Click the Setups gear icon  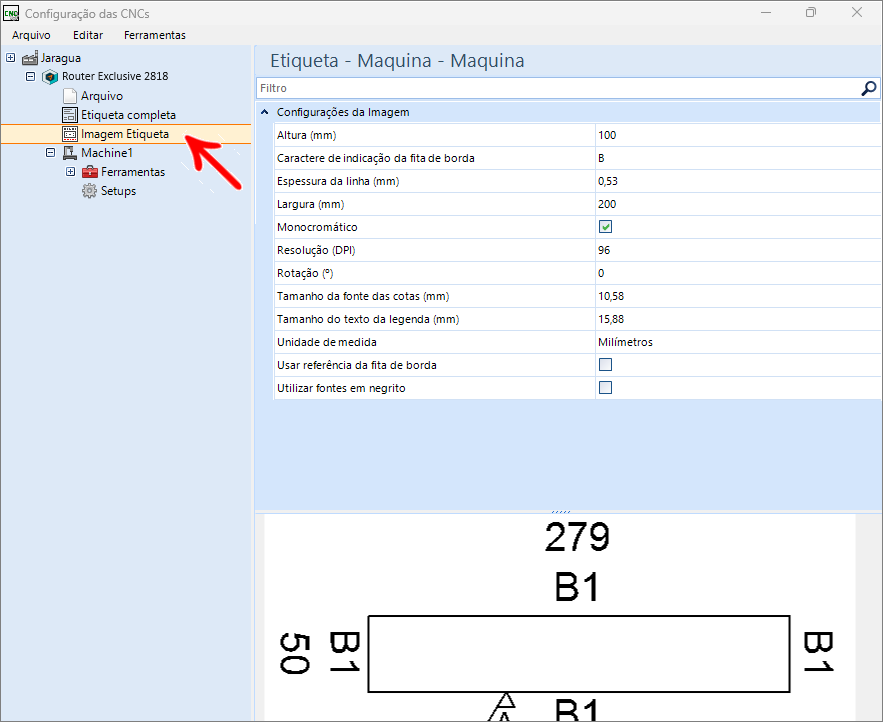[x=90, y=191]
